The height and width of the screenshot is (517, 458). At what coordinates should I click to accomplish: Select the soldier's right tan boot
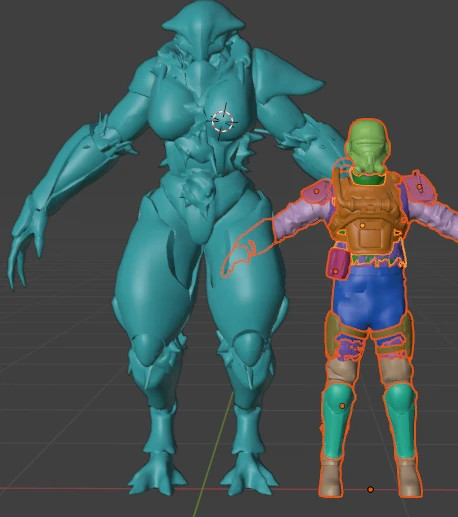coord(409,477)
